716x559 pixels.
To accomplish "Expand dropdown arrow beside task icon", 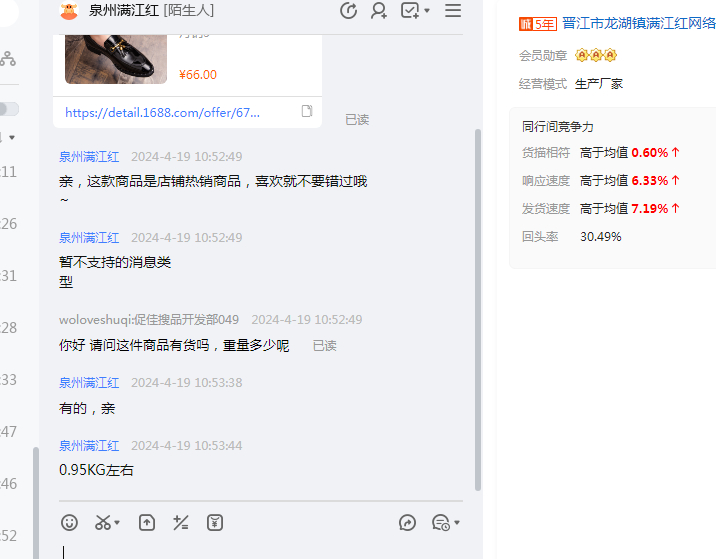I will click(427, 11).
